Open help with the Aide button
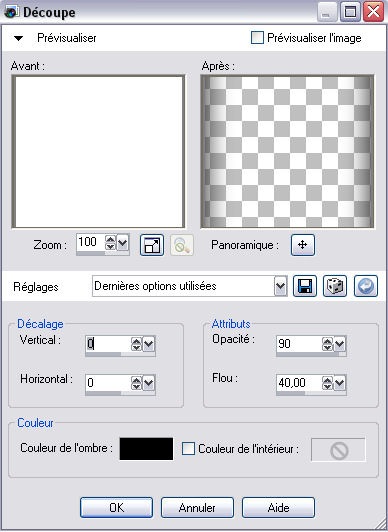The width and height of the screenshot is (388, 532). [278, 508]
